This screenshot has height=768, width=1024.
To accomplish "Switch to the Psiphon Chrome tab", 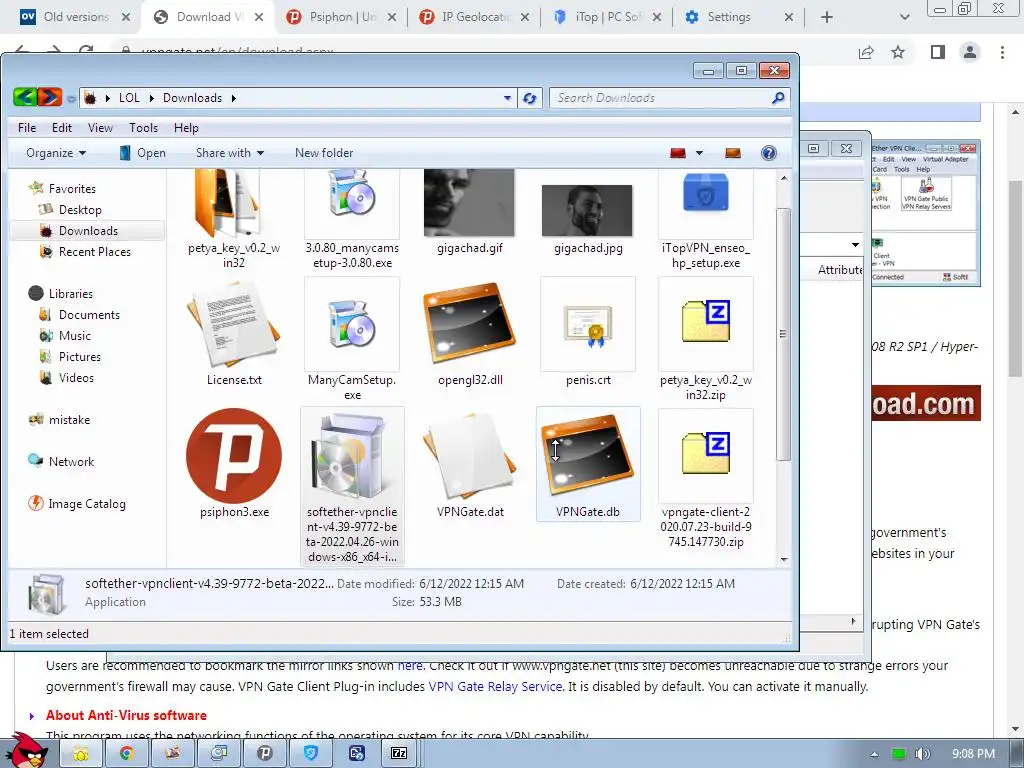I will point(341,17).
